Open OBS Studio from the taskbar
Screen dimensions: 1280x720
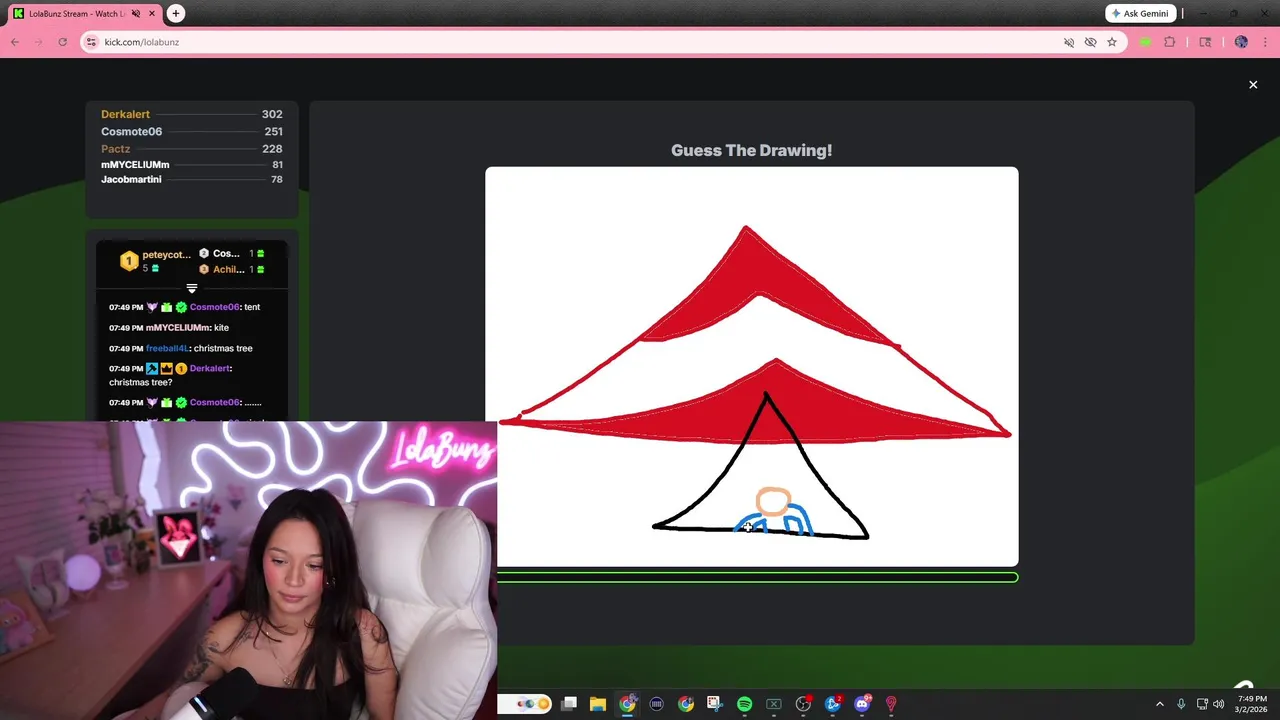[803, 704]
